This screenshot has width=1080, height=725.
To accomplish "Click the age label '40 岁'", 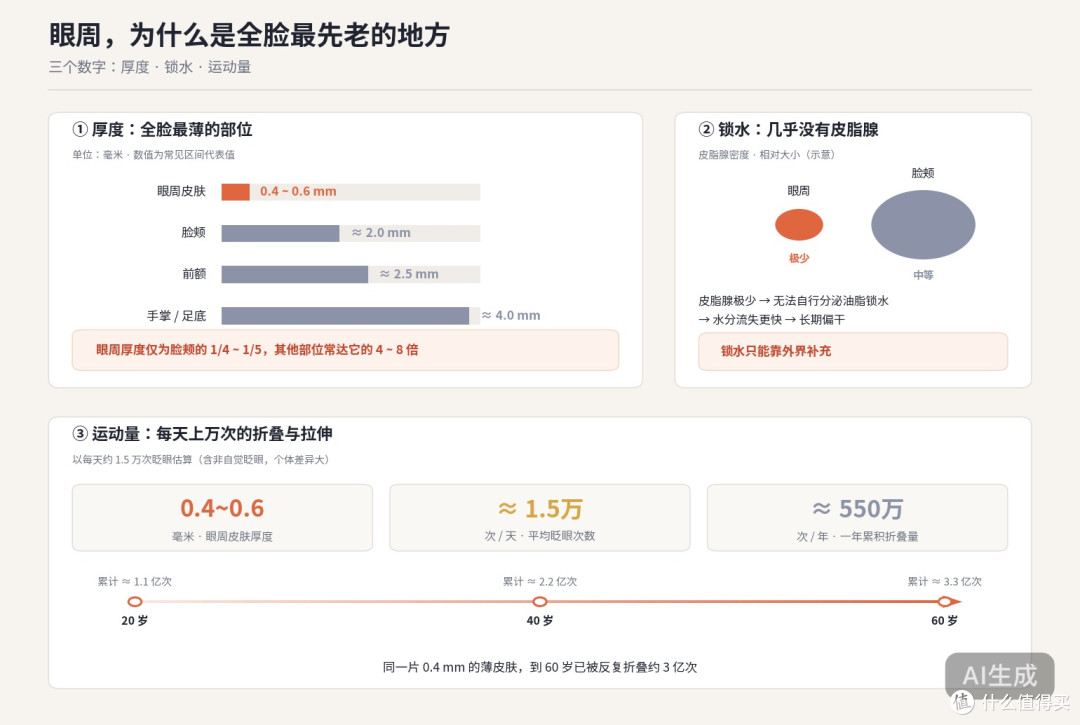I will [540, 620].
